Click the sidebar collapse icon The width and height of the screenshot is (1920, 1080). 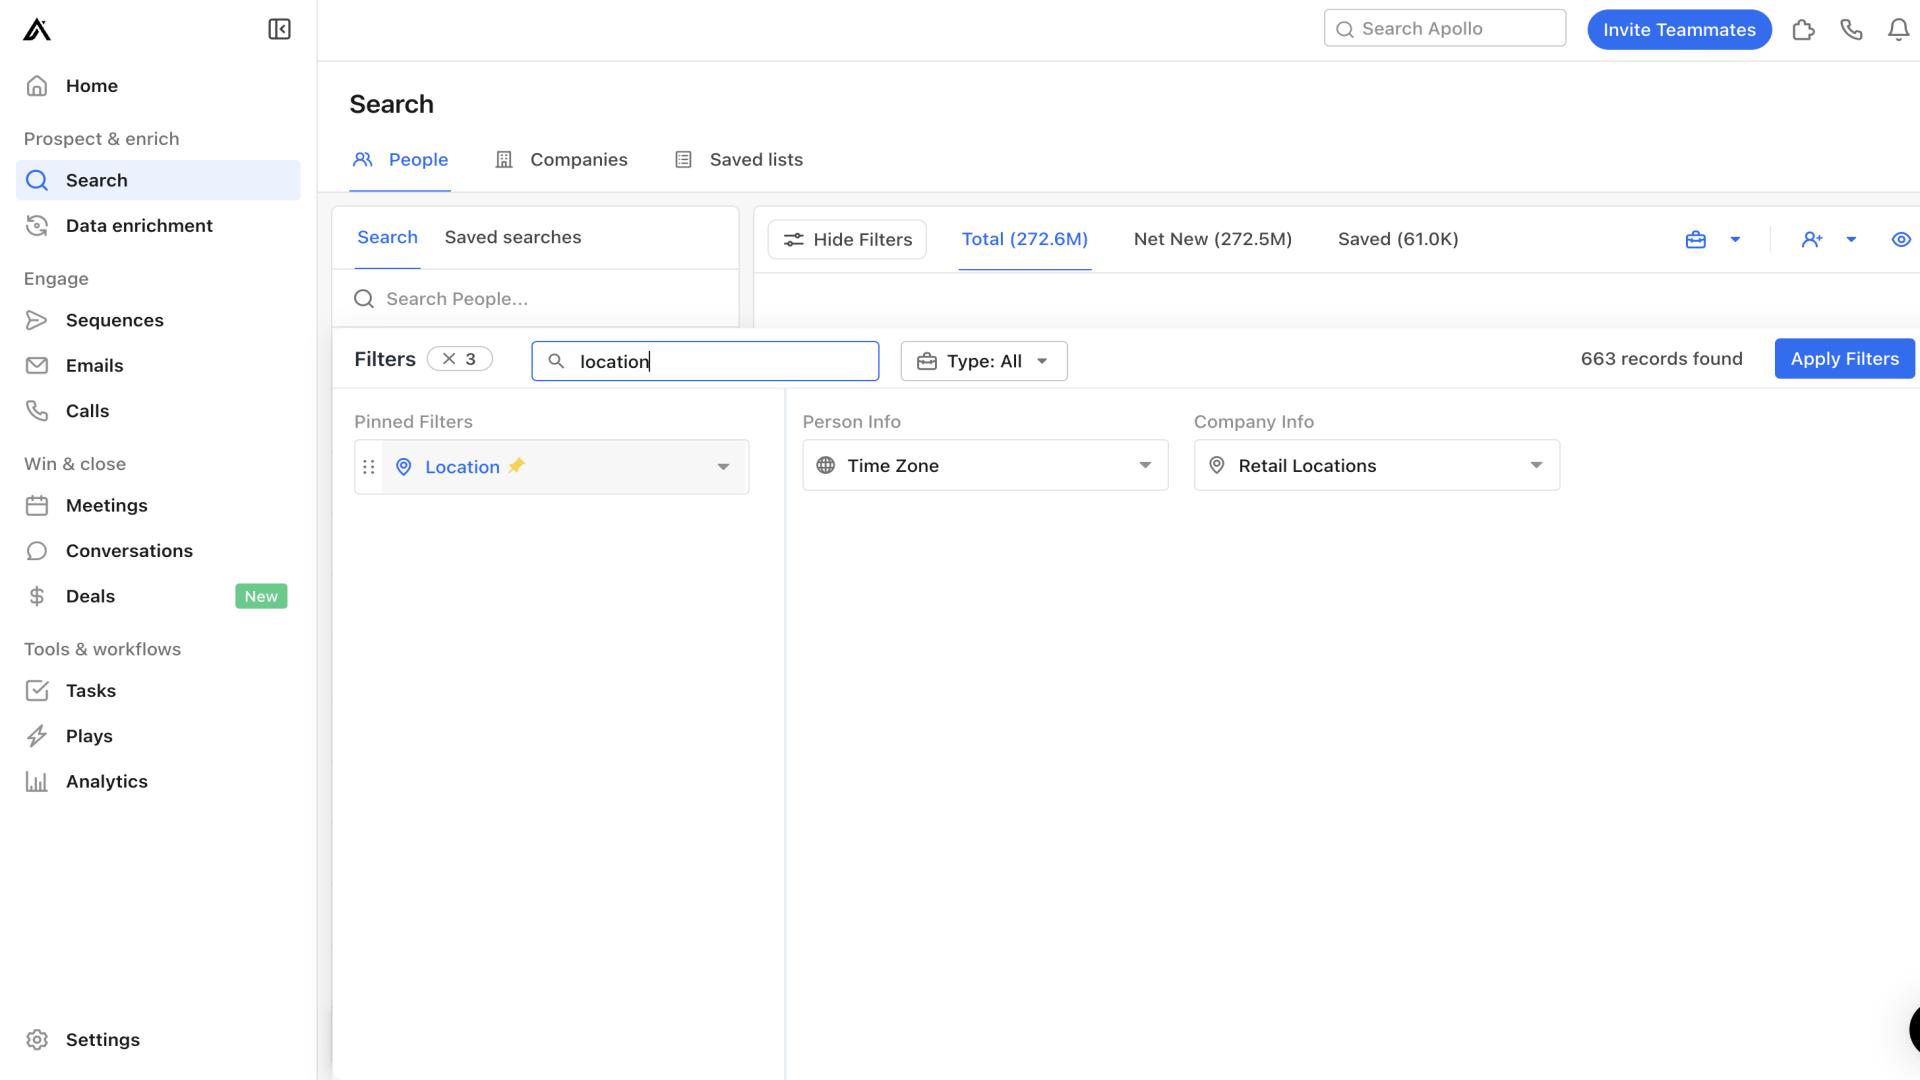(278, 29)
